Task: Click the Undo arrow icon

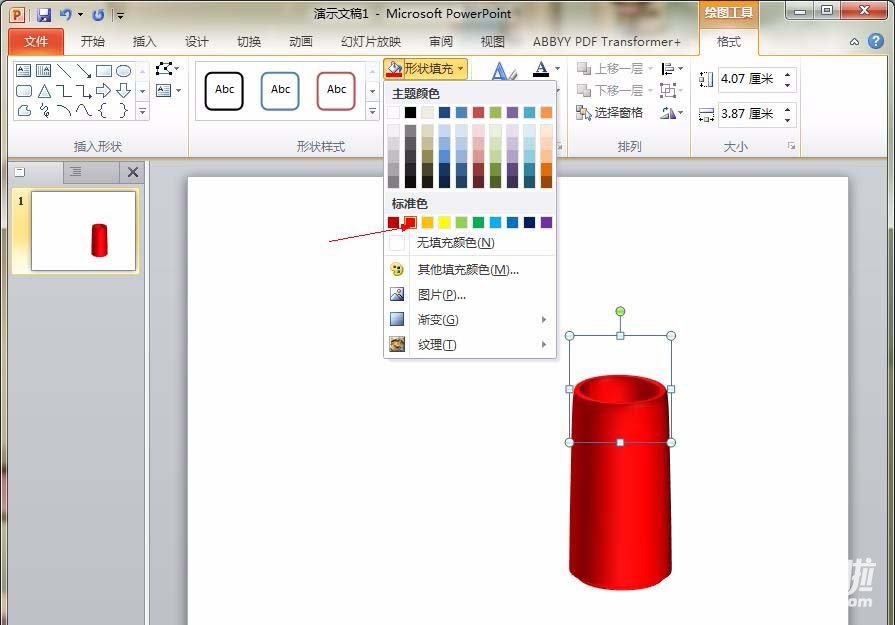Action: tap(66, 14)
